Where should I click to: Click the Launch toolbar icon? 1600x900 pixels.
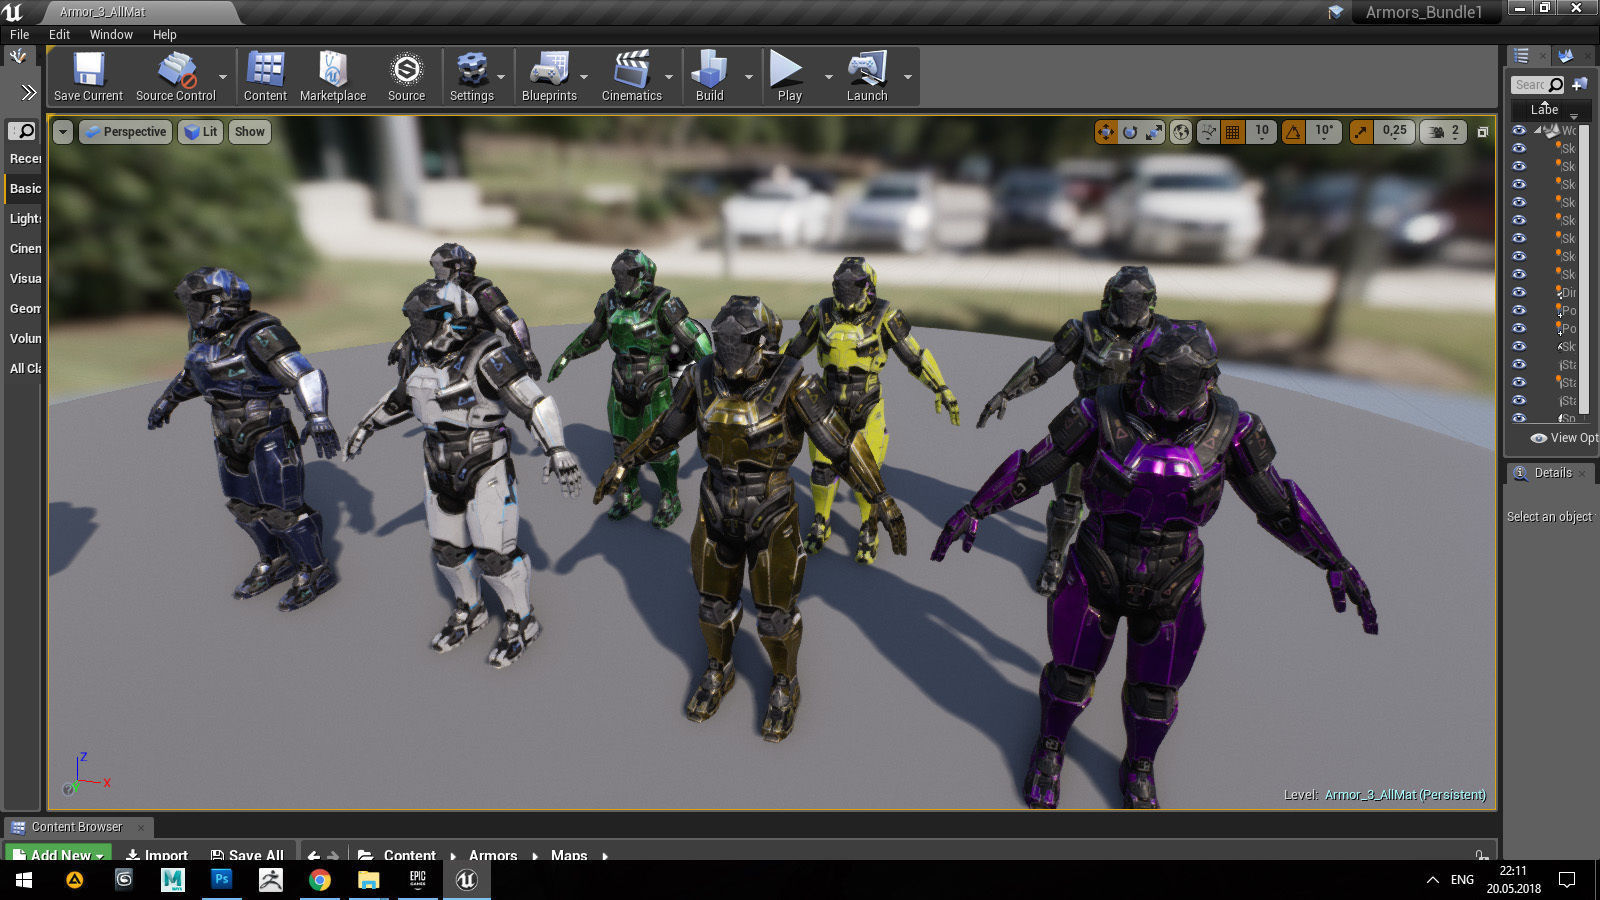click(x=866, y=70)
